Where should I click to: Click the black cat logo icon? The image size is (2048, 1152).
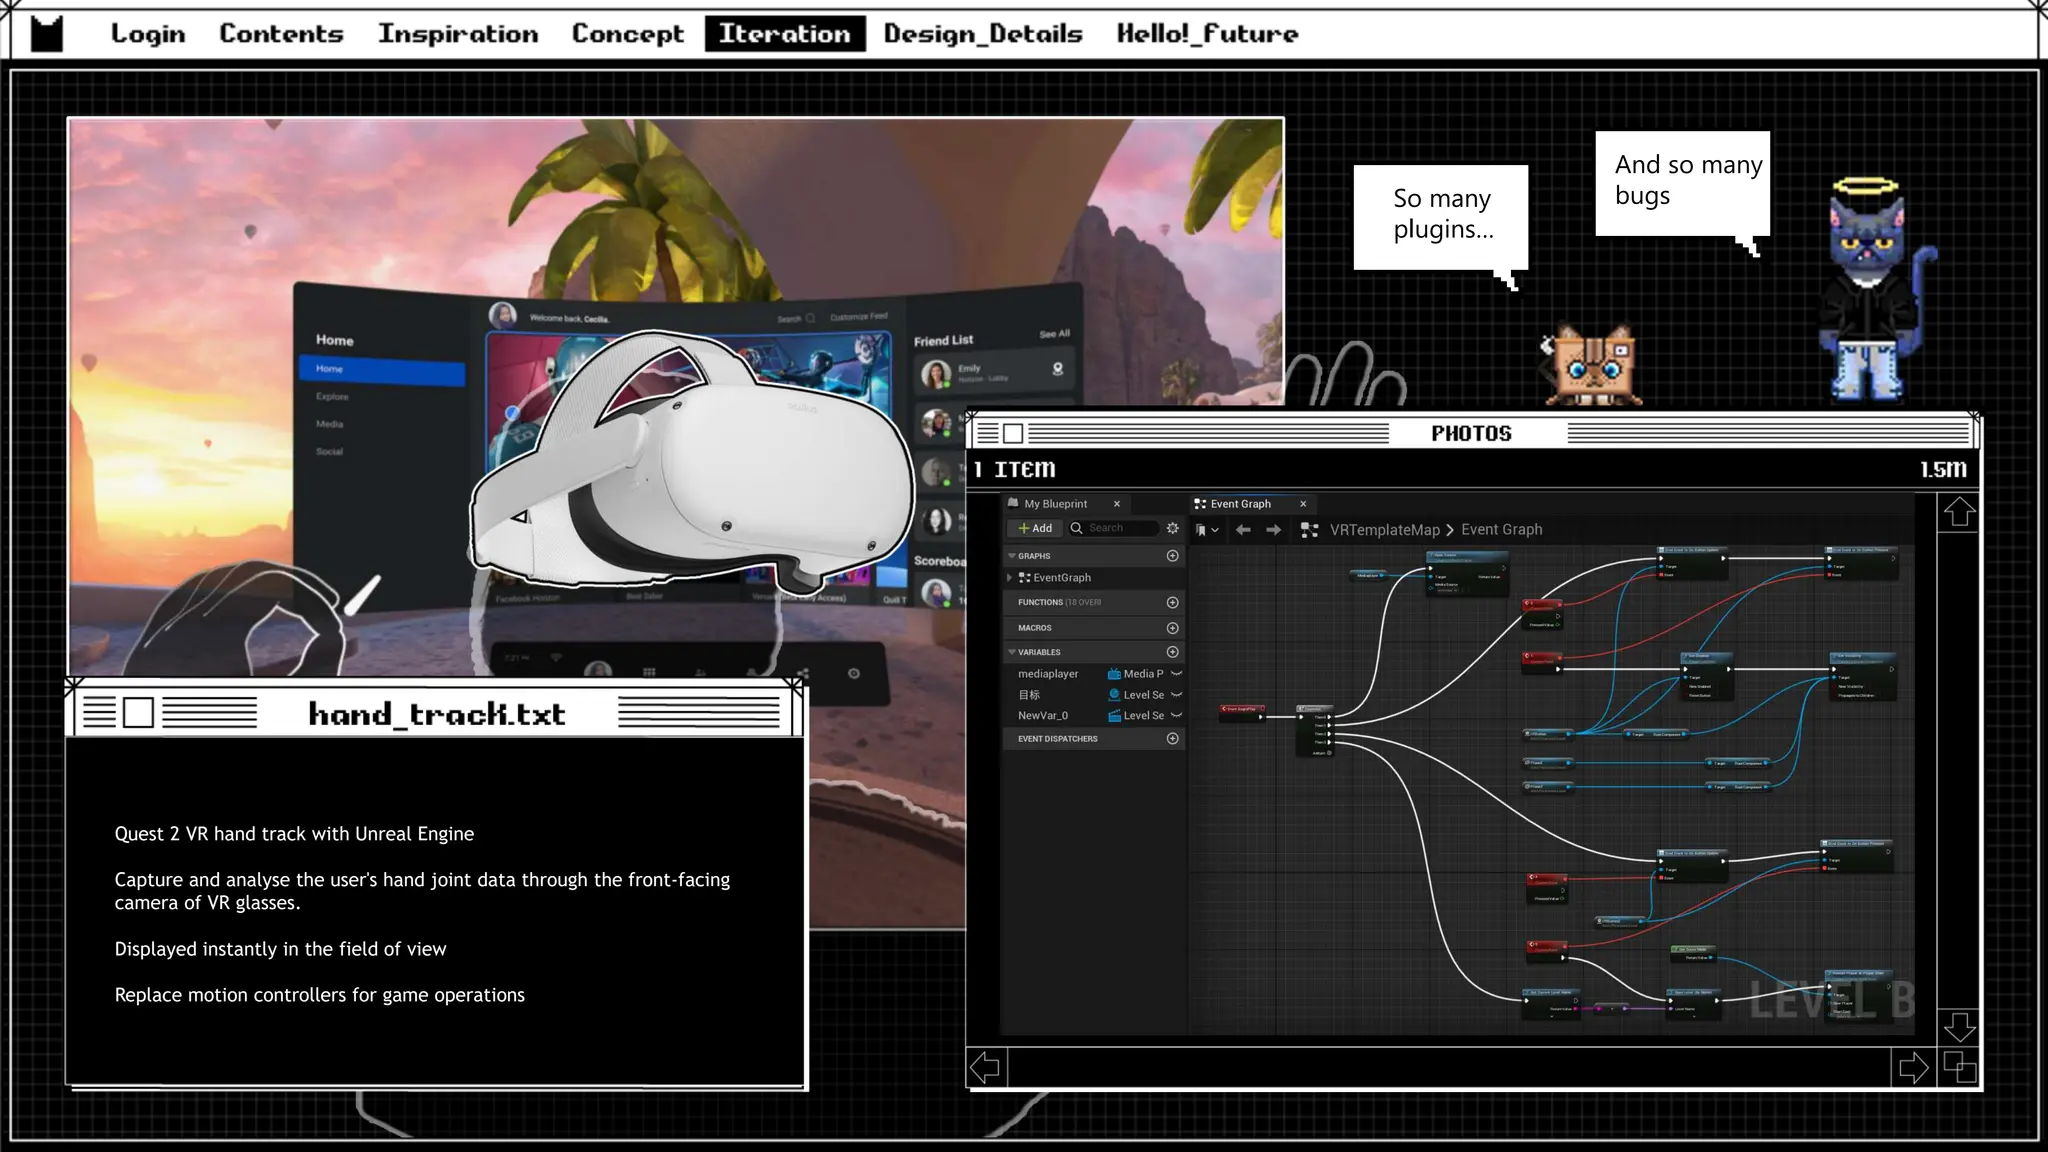pos(46,34)
